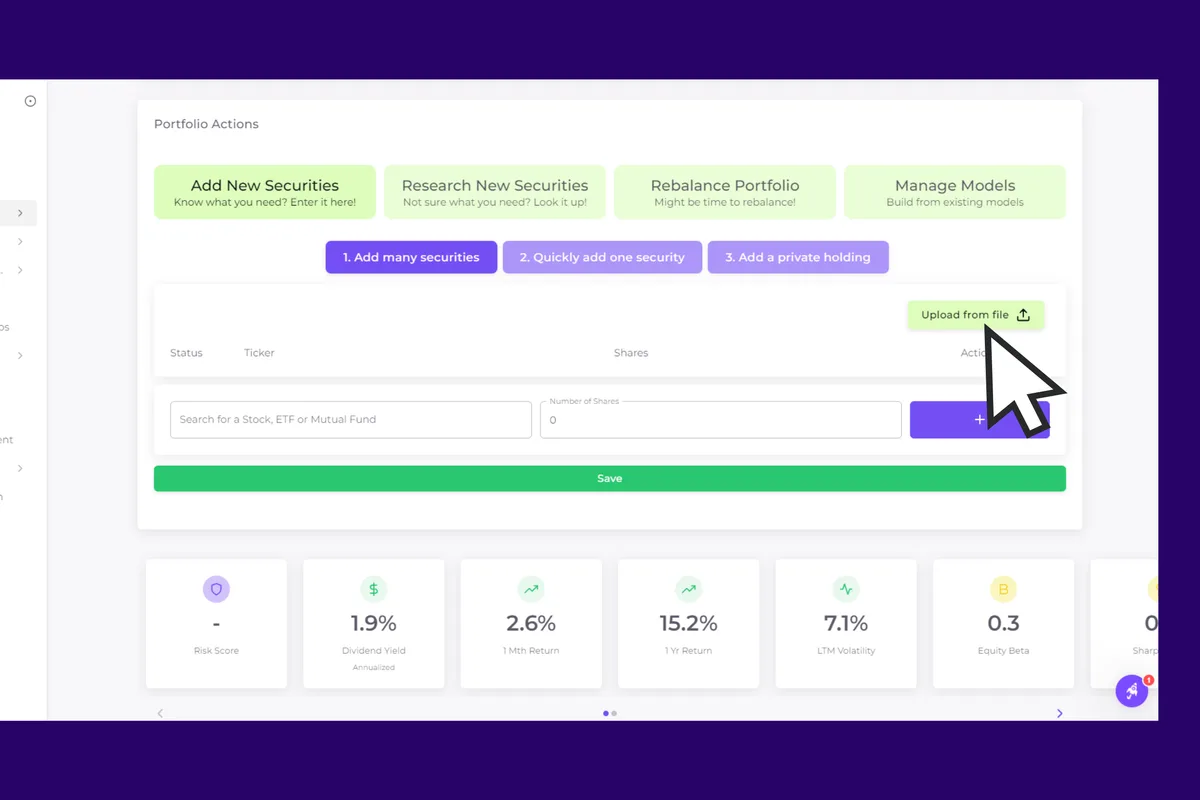Click the right carousel chevron below the stats
This screenshot has width=1200, height=800.
click(x=1059, y=713)
